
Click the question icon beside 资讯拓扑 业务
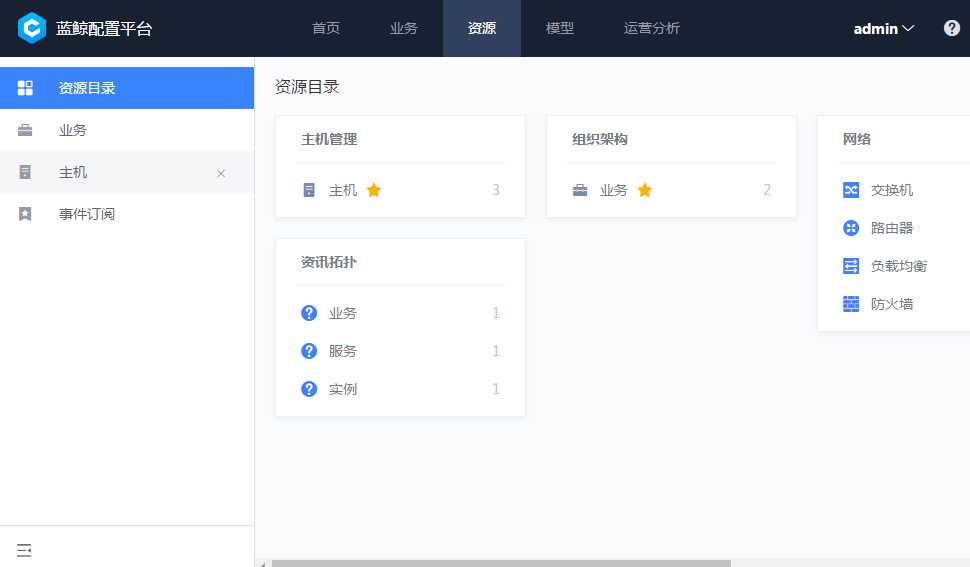coord(309,313)
